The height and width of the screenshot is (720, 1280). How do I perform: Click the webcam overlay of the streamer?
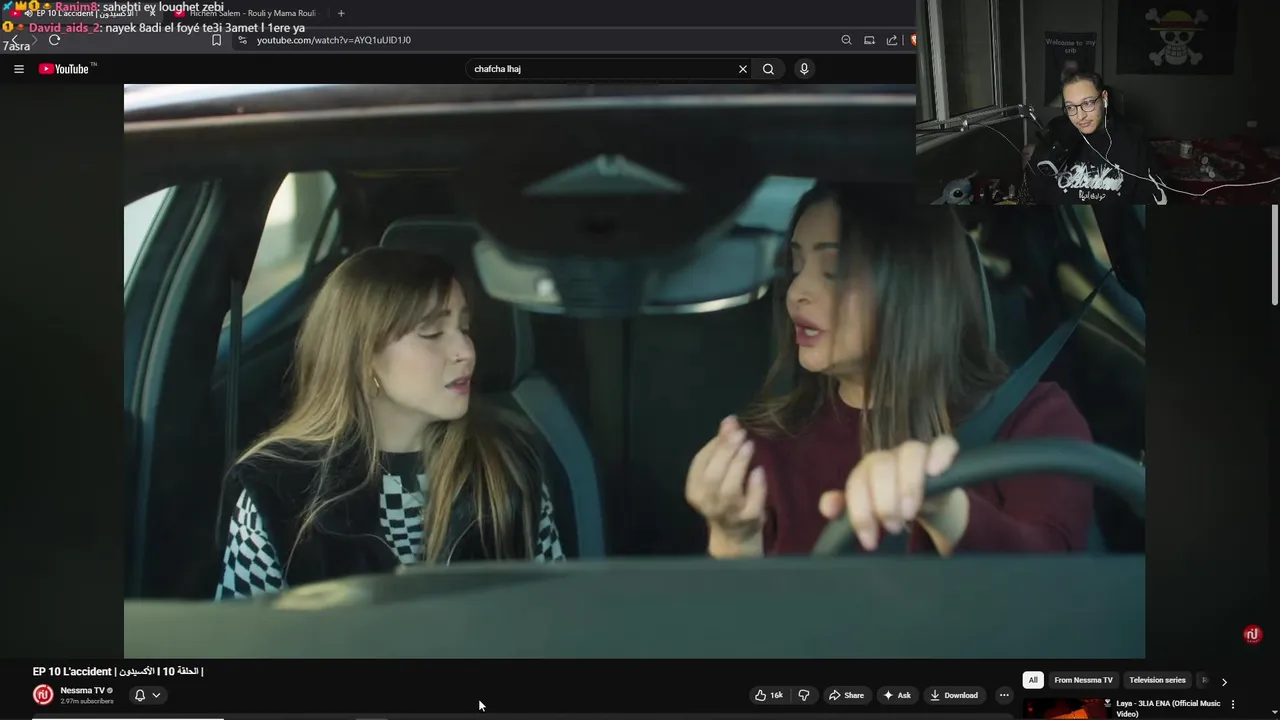tap(1098, 102)
